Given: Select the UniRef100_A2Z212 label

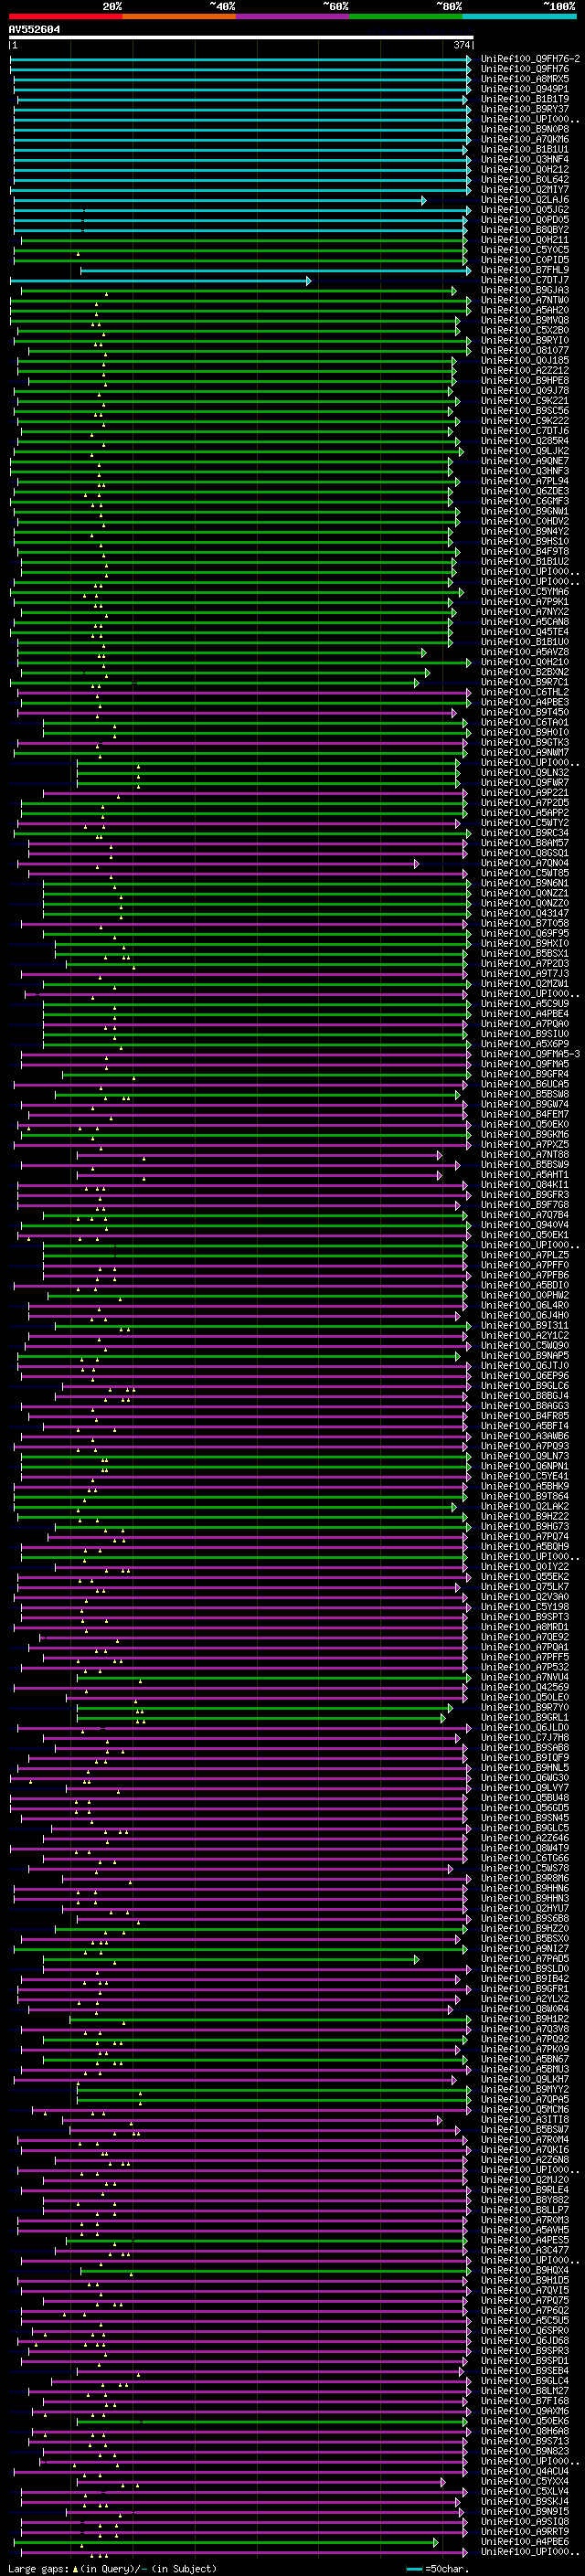Looking at the screenshot, I should [x=525, y=371].
